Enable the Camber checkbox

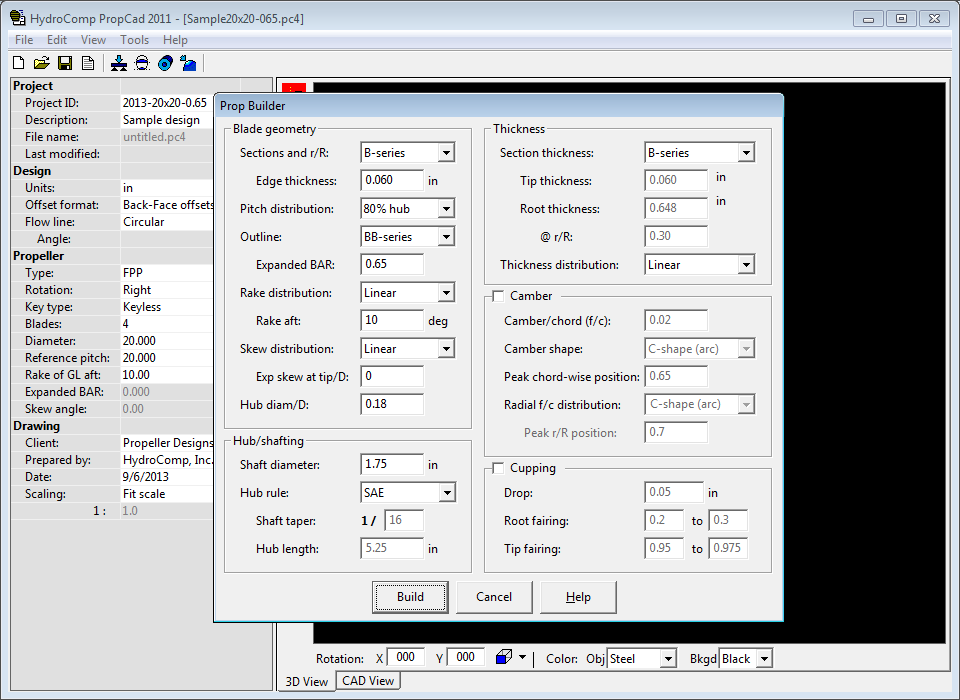[x=498, y=296]
